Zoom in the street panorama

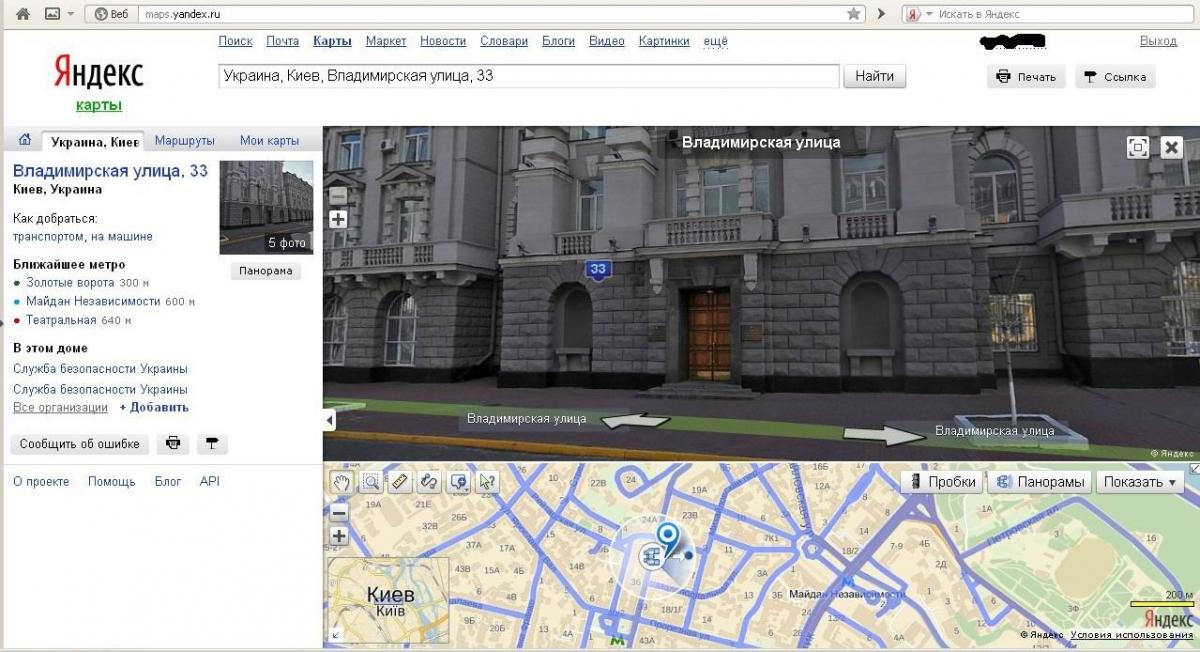pyautogui.click(x=338, y=219)
